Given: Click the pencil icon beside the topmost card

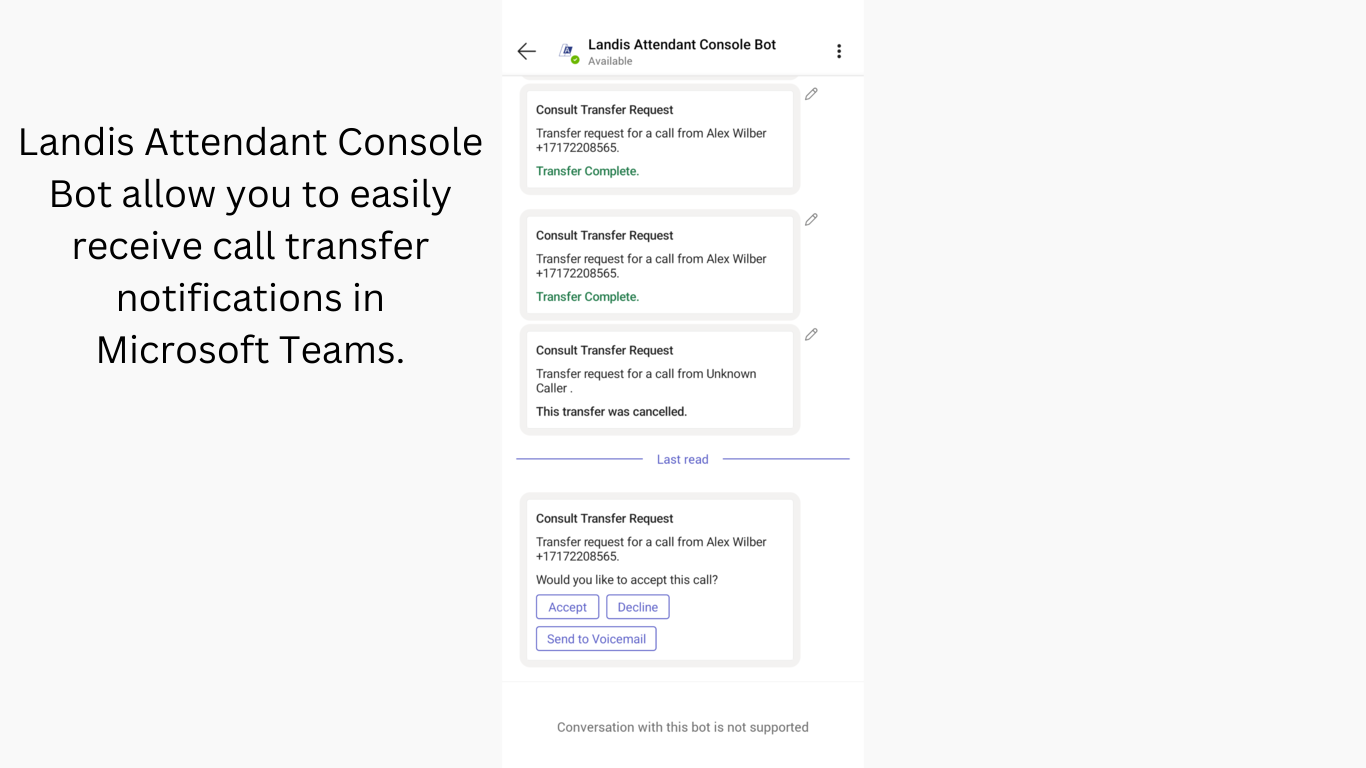Looking at the screenshot, I should (x=811, y=94).
